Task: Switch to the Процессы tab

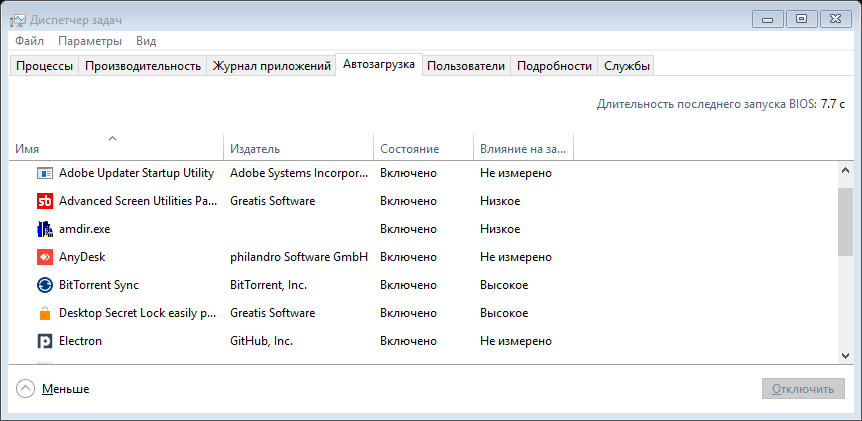Action: (x=43, y=66)
